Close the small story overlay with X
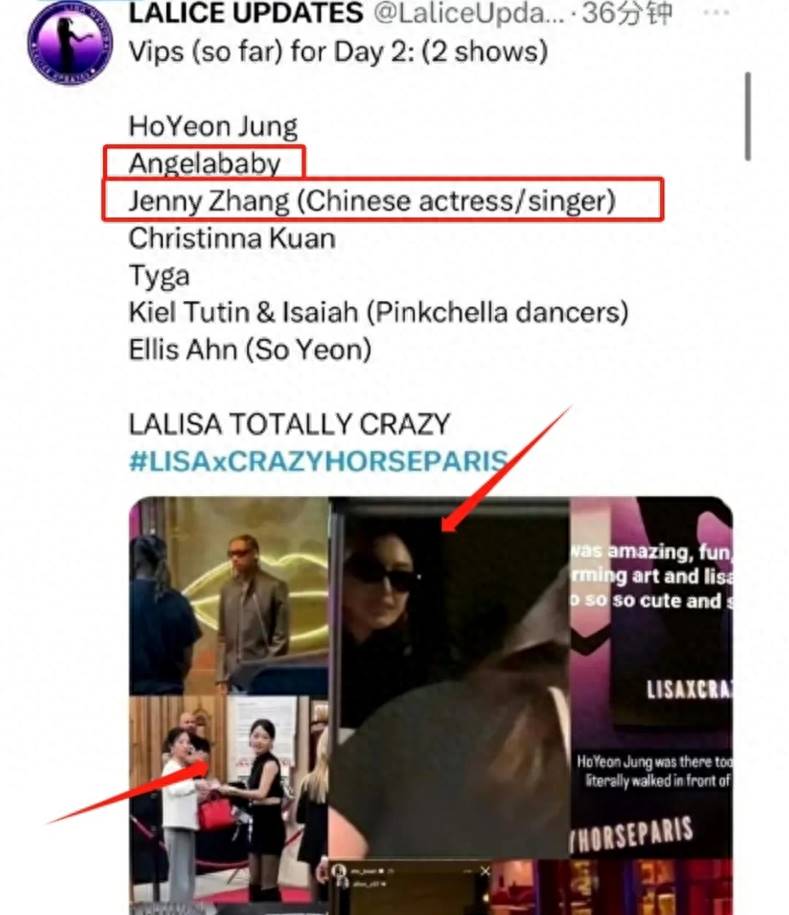789x915 pixels. coord(485,871)
